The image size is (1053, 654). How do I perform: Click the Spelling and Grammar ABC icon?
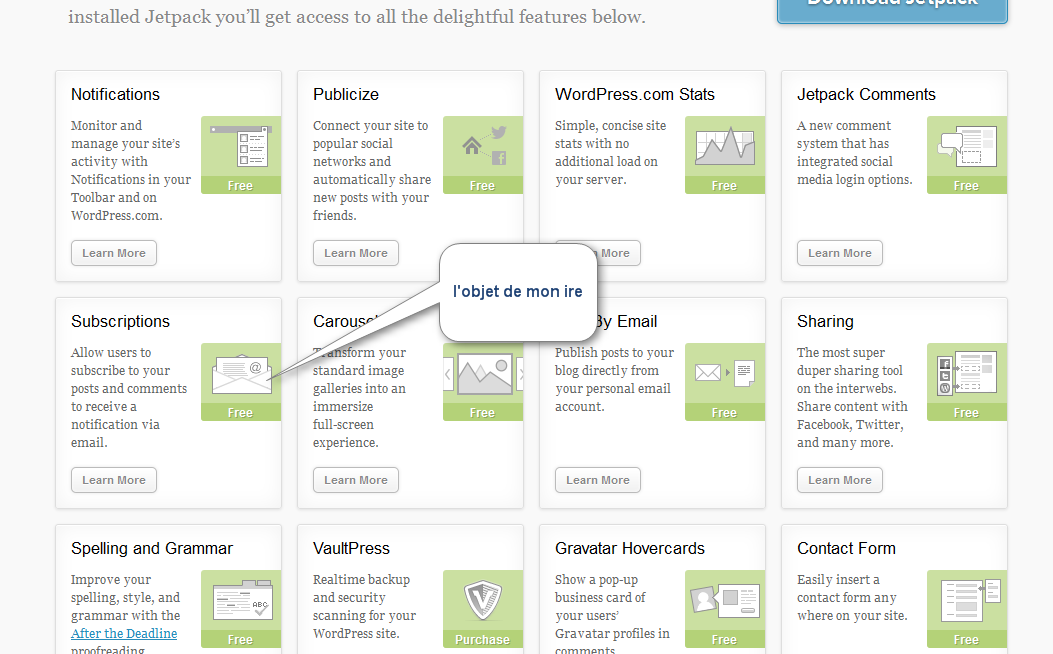[x=242, y=600]
